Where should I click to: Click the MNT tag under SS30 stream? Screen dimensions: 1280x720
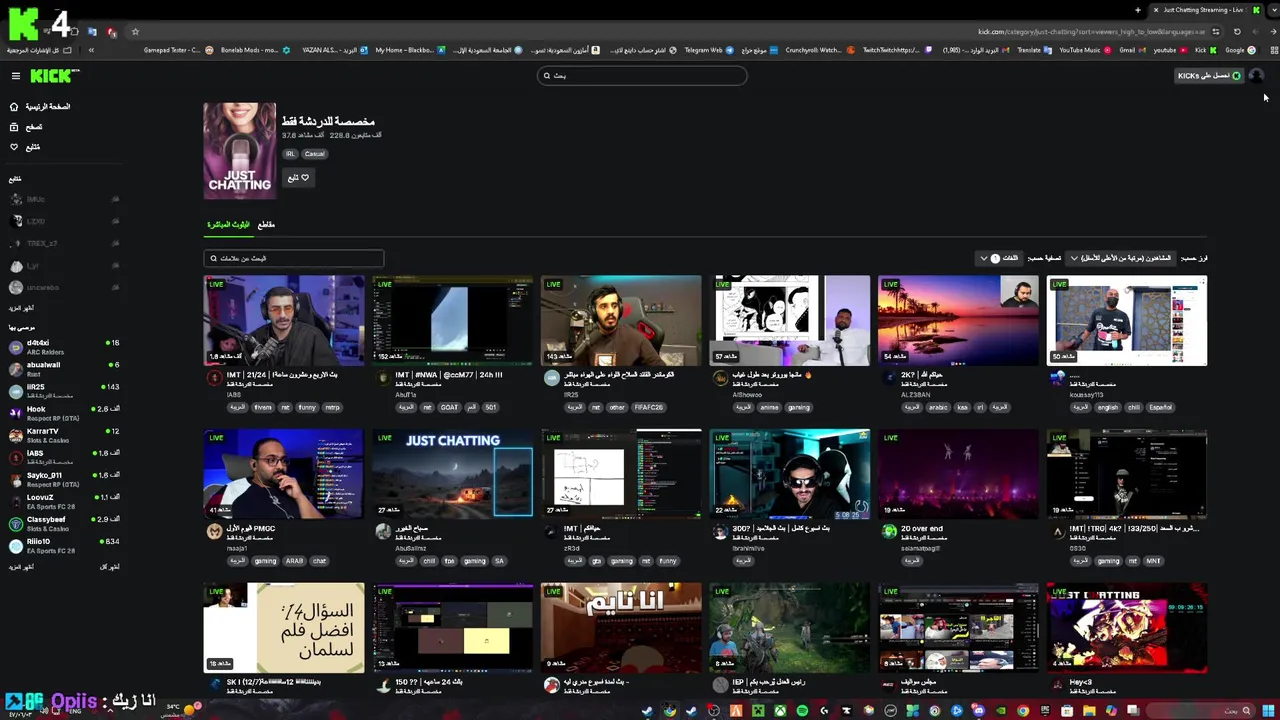coord(1152,561)
